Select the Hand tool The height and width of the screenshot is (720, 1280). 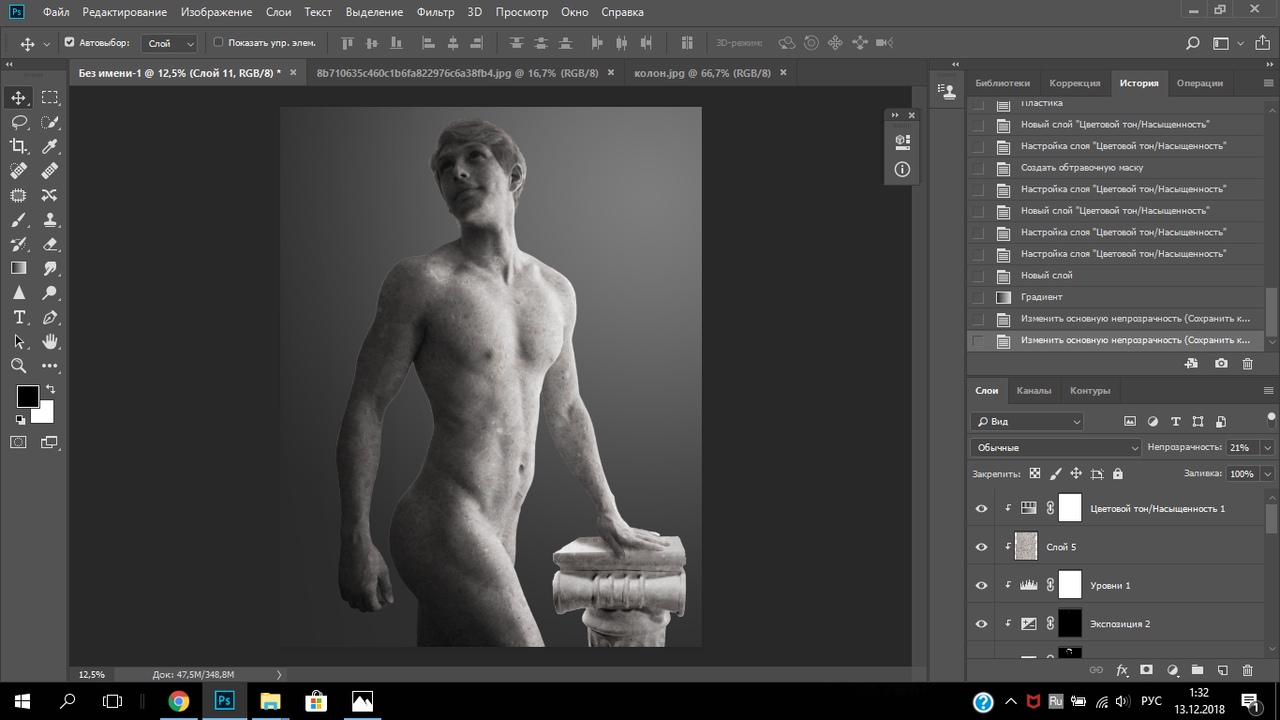click(50, 342)
